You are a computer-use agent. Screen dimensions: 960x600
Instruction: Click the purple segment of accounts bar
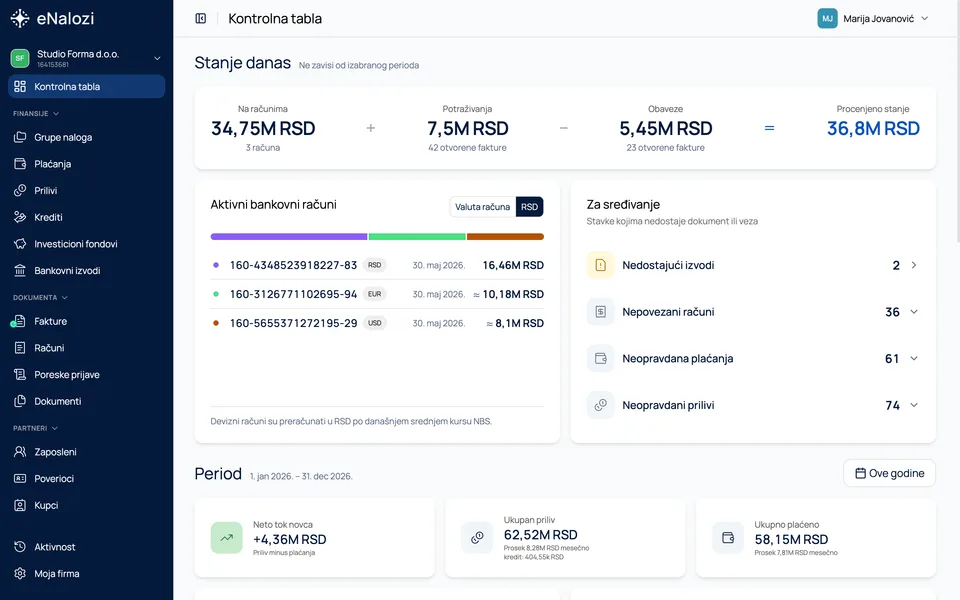[288, 236]
